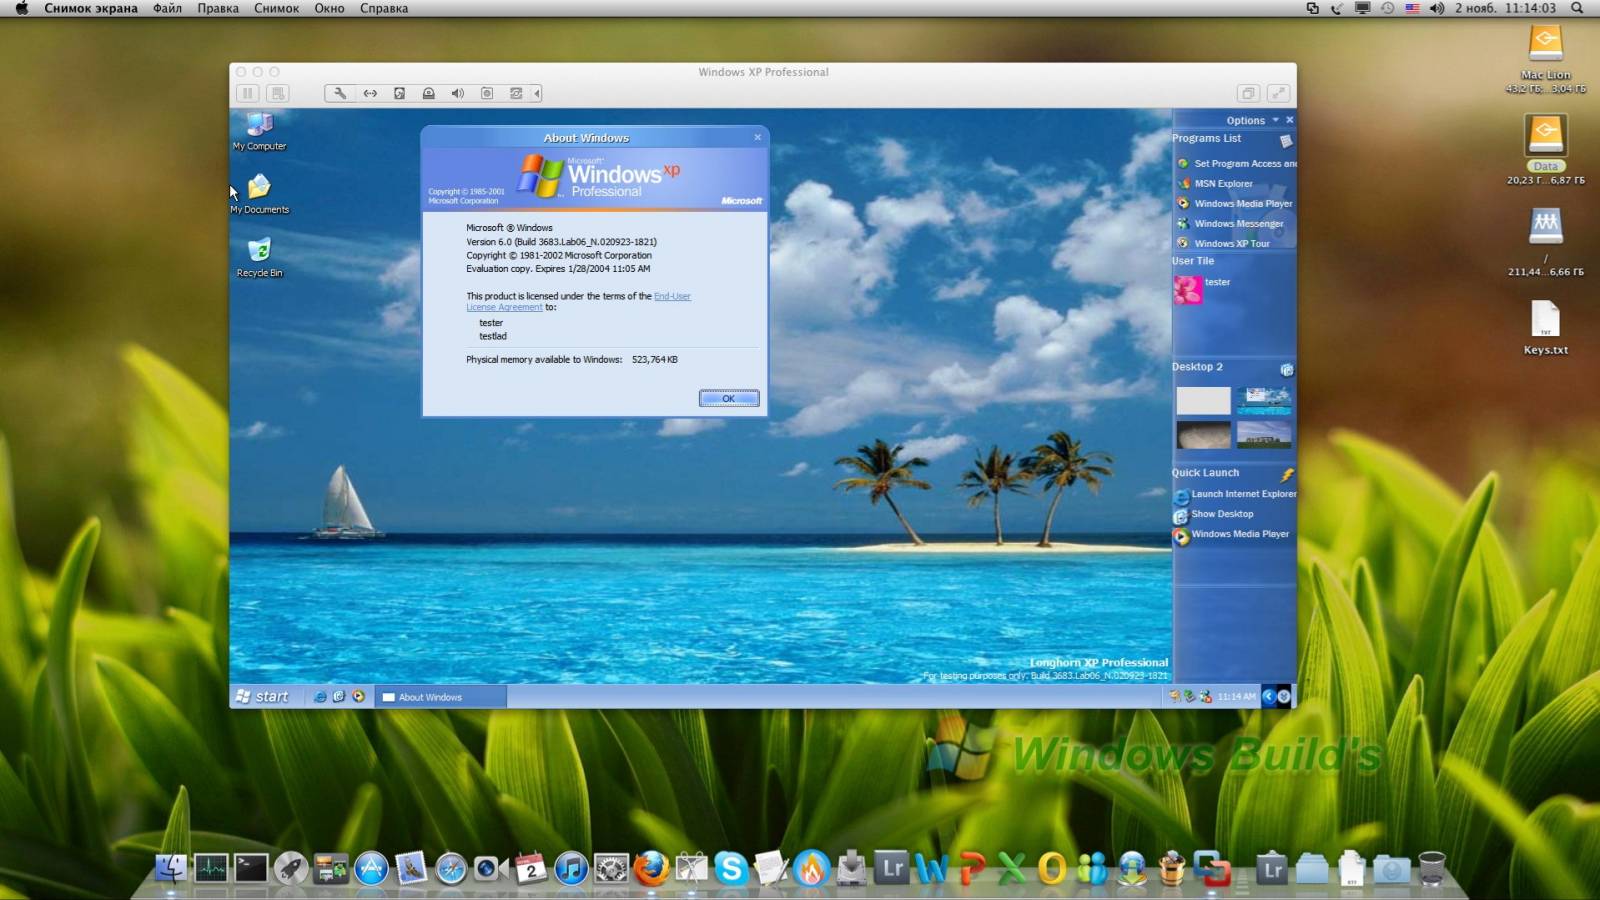
Task: Click the hard disk icon in VM toolbar
Action: [x=399, y=93]
